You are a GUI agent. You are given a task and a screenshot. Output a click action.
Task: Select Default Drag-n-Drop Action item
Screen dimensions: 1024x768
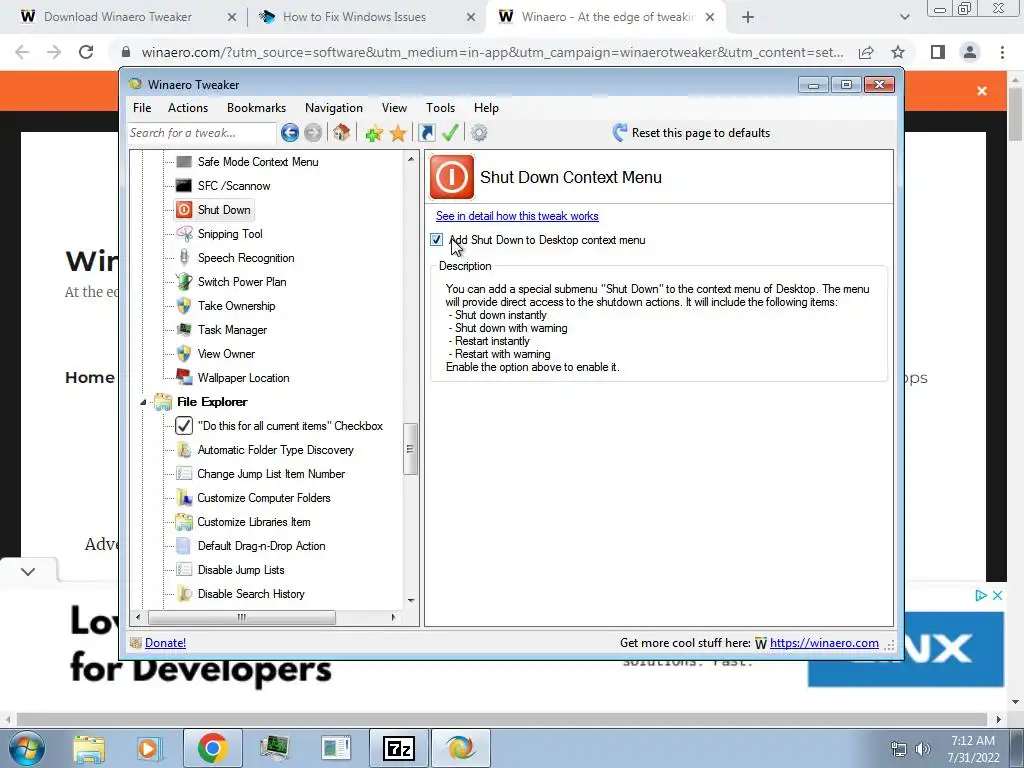pos(261,546)
